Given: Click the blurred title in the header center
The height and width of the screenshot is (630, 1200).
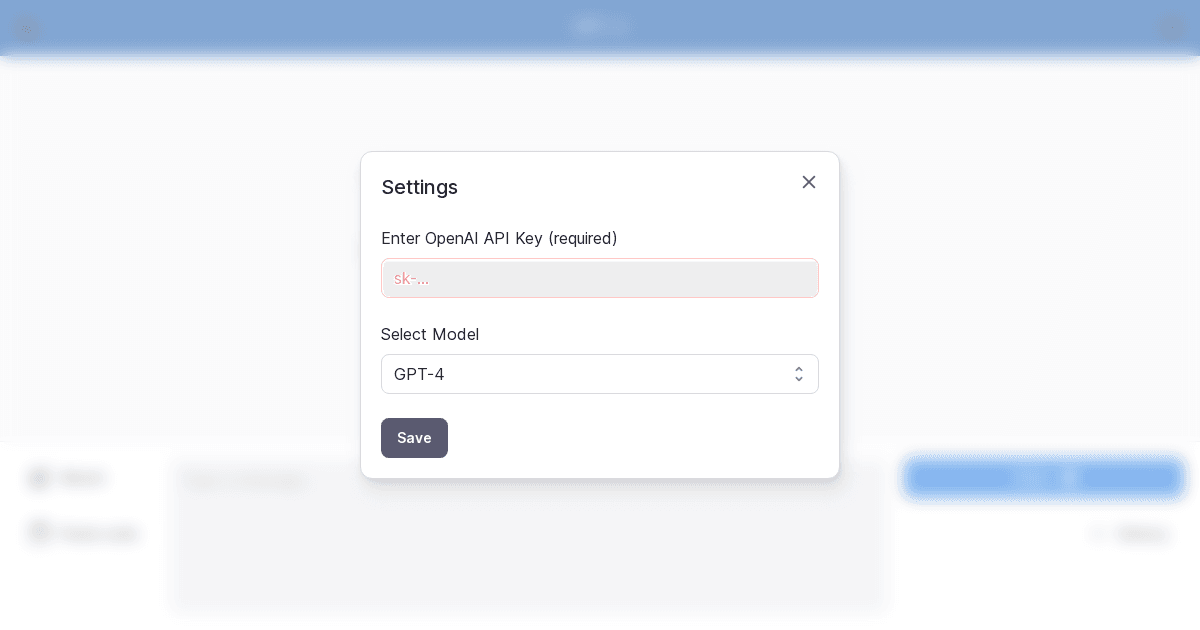Looking at the screenshot, I should pyautogui.click(x=600, y=27).
